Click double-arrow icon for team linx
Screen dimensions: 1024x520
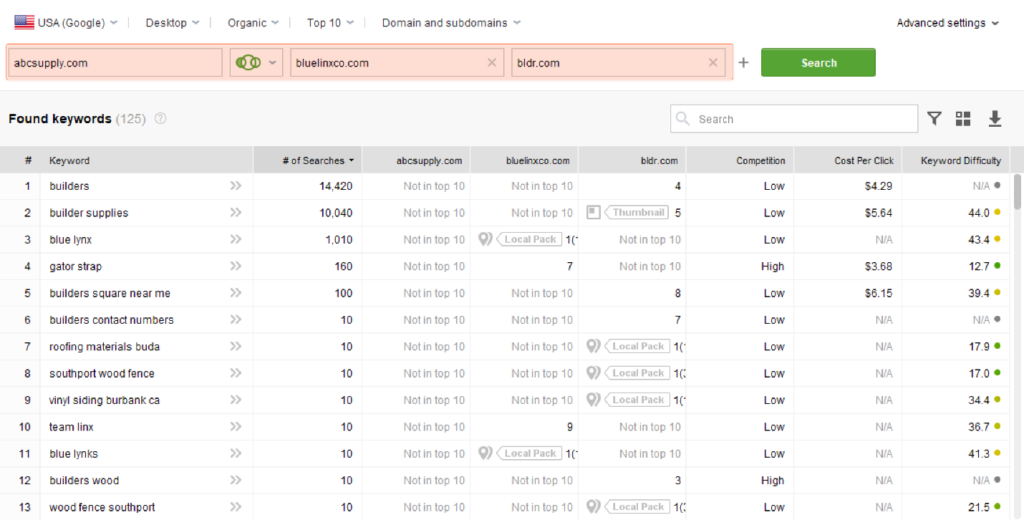point(236,427)
